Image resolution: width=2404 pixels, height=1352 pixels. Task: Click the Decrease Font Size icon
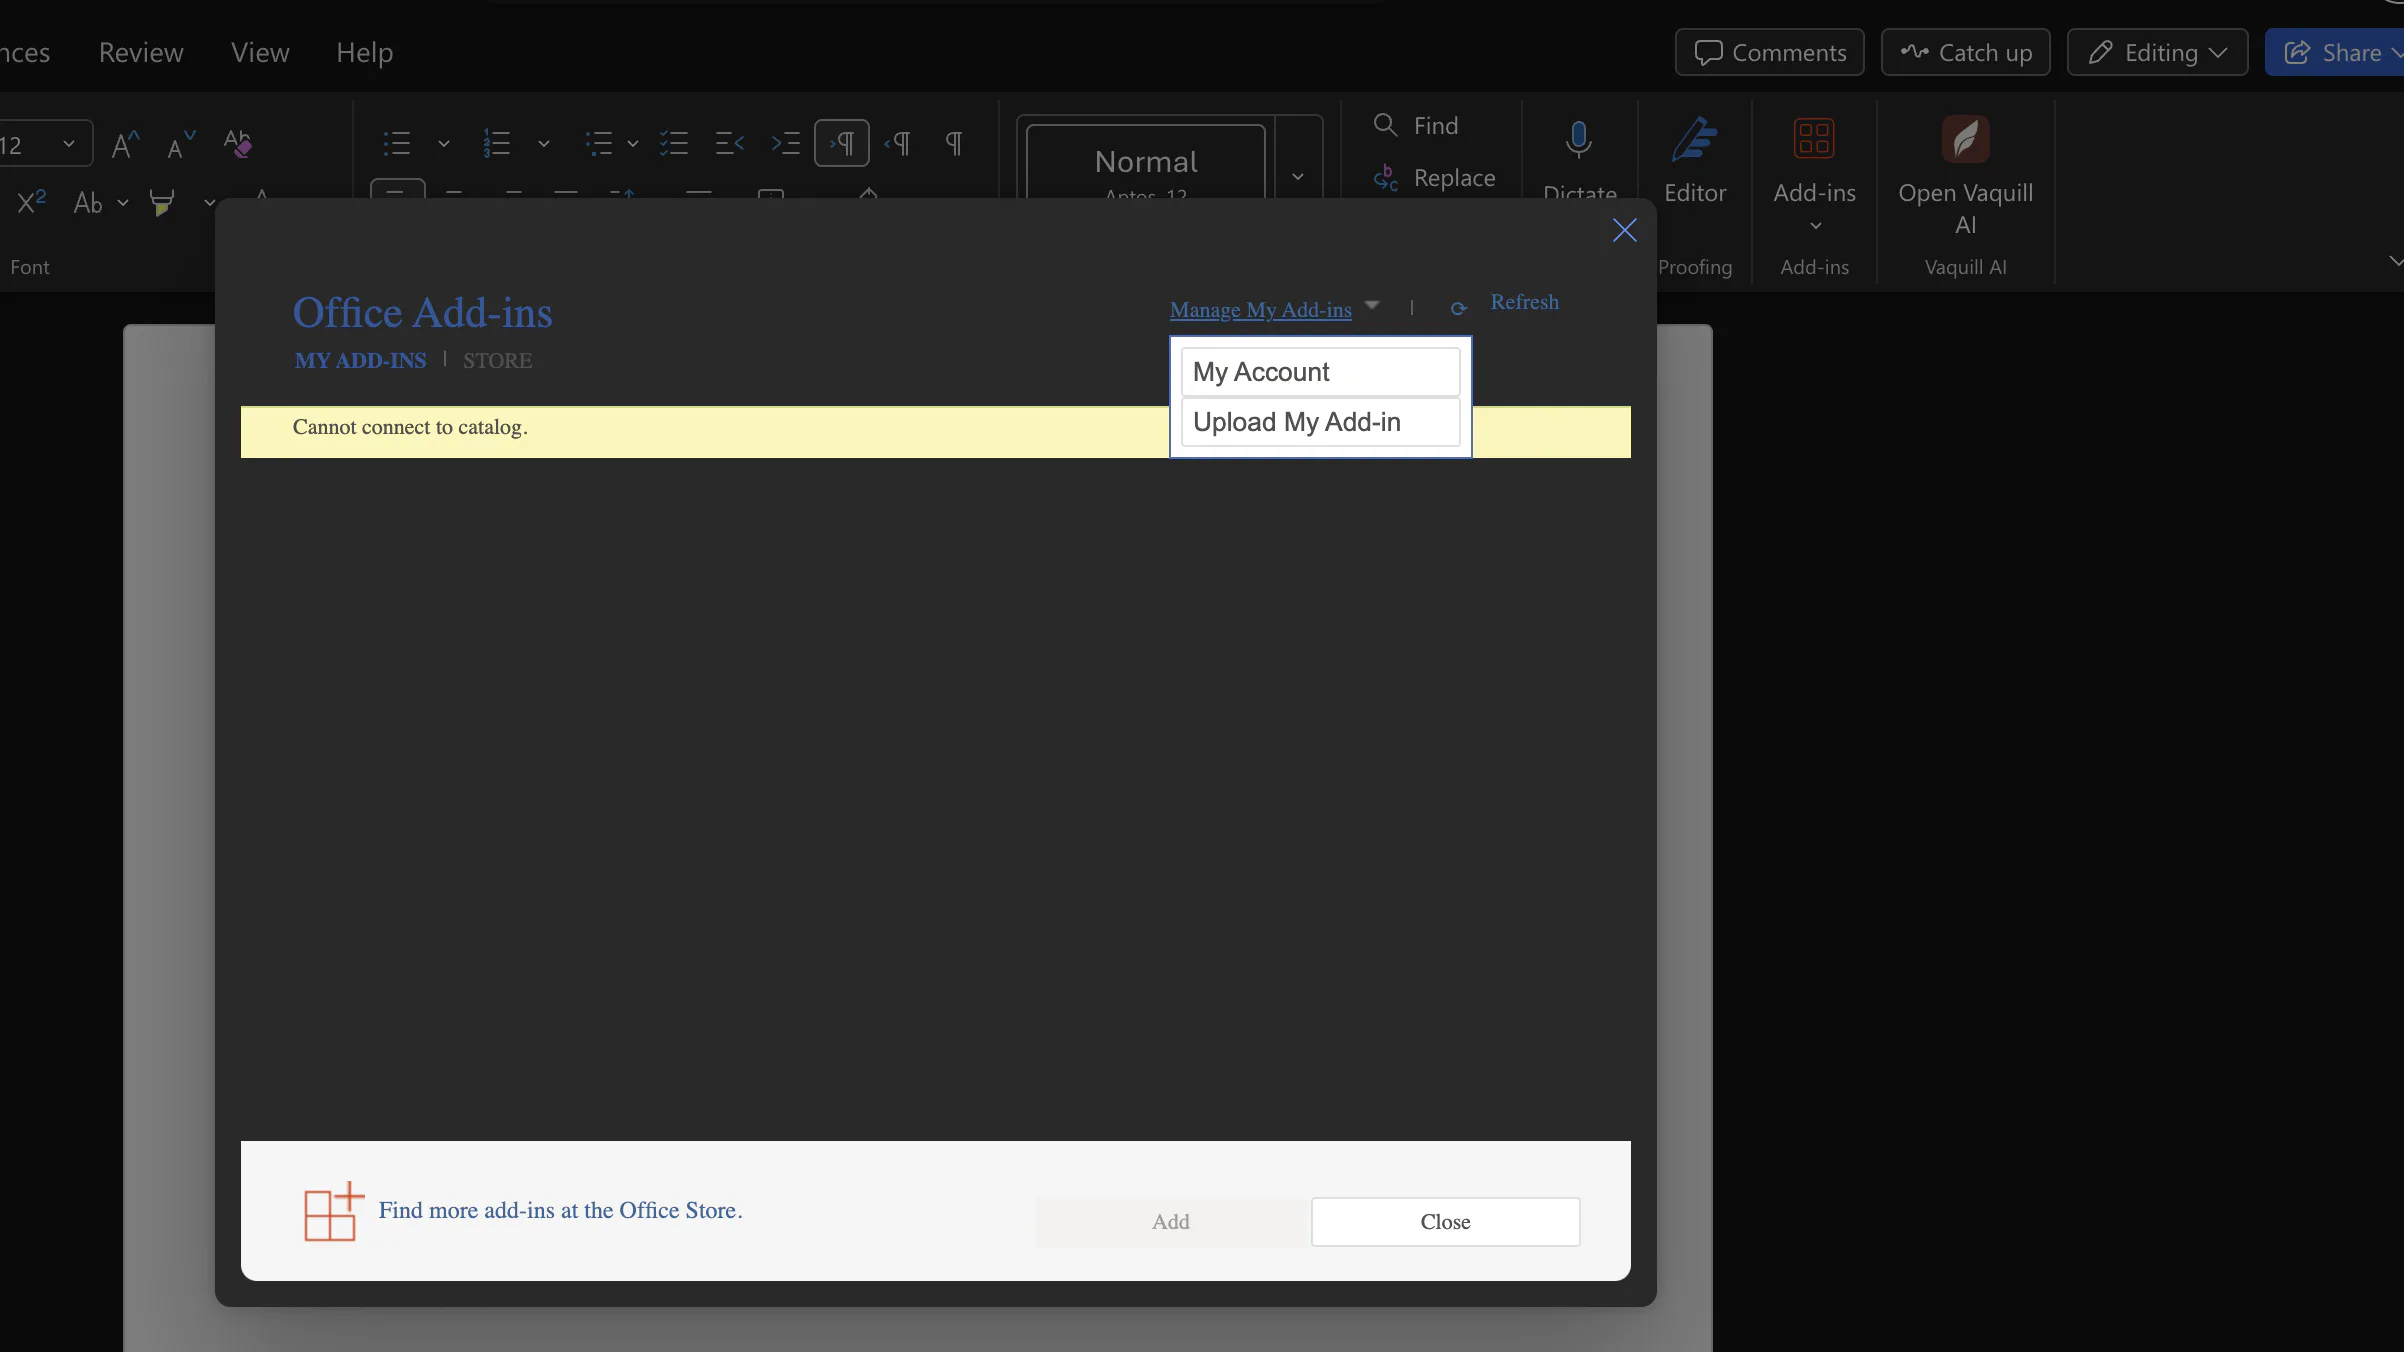click(x=181, y=145)
